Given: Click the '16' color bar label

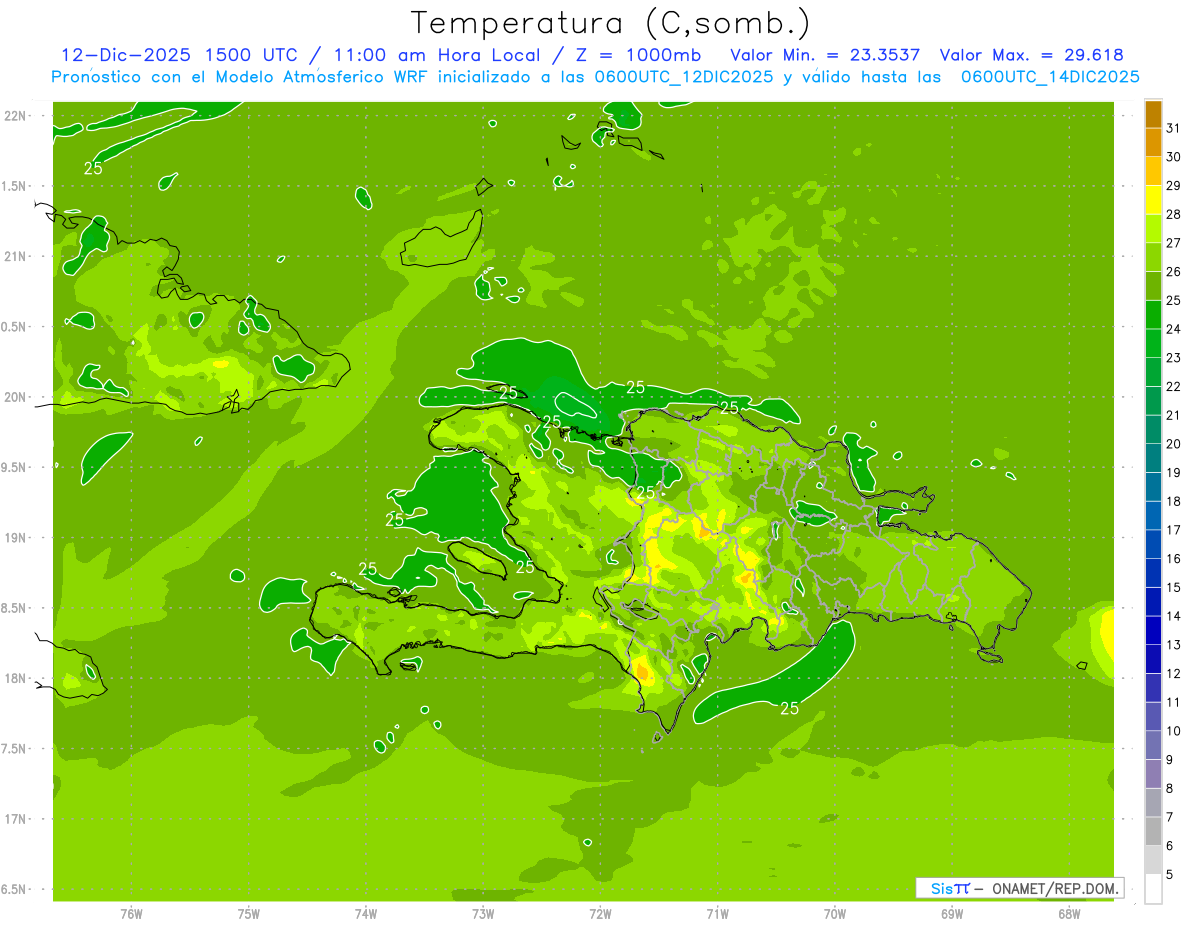Looking at the screenshot, I should pos(1173,559).
